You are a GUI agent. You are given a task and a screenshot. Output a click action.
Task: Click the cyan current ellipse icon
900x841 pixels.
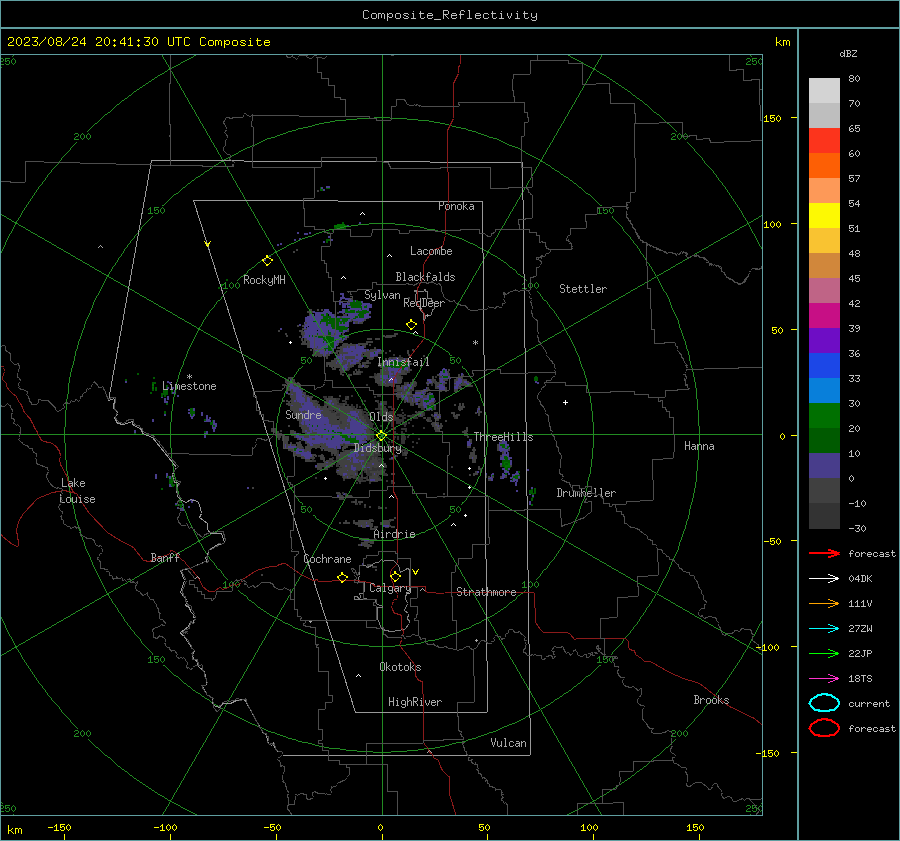824,703
